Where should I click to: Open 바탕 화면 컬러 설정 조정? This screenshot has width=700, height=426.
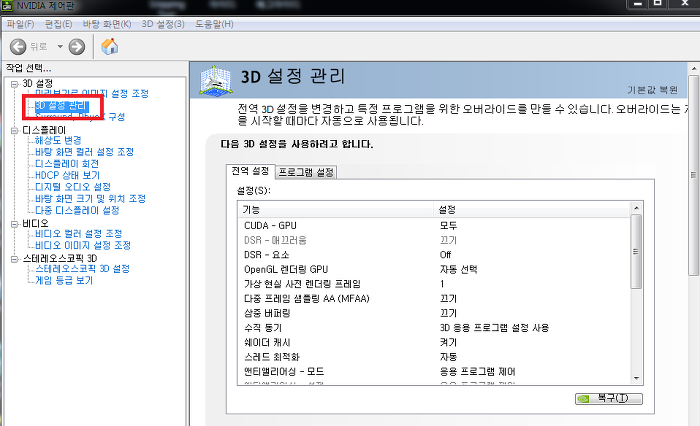[84, 152]
